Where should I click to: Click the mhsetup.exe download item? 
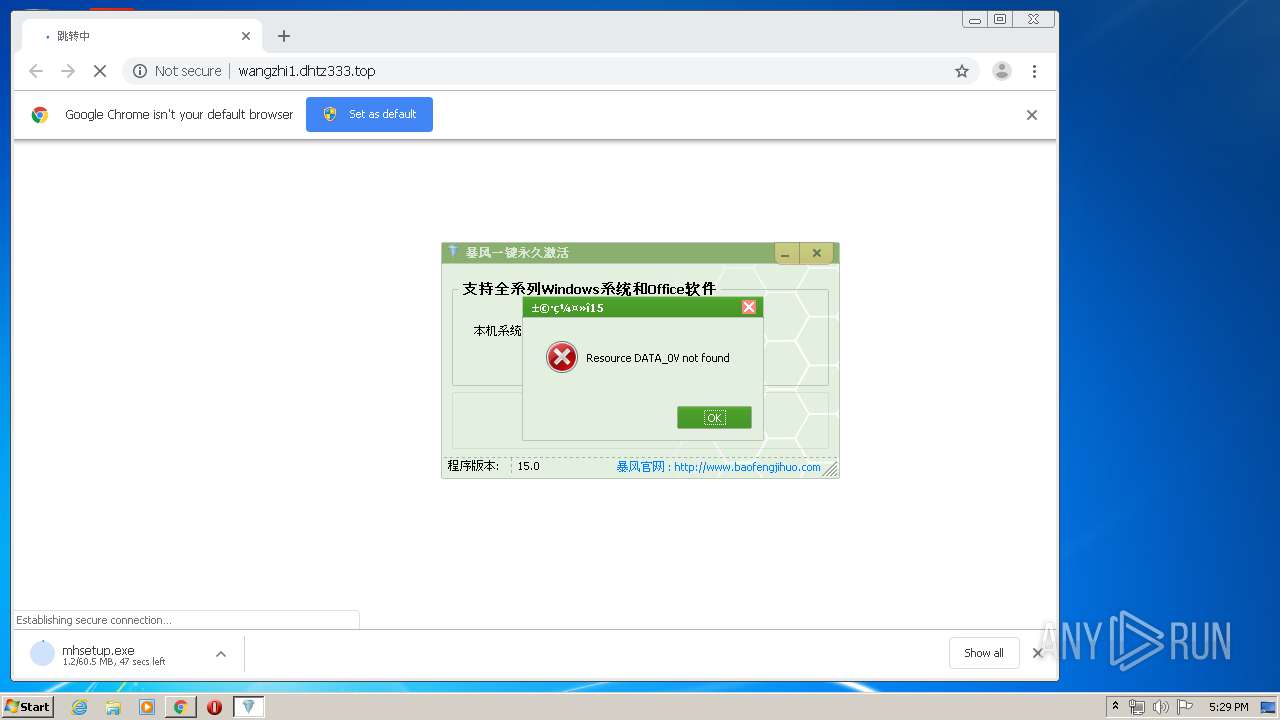click(x=113, y=655)
